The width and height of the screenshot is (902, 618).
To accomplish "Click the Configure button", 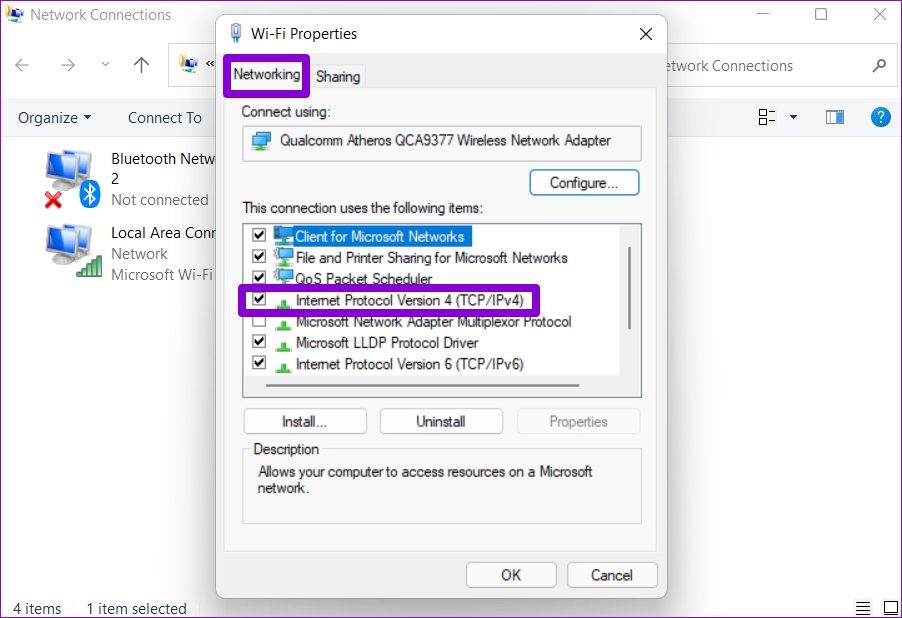I will point(584,182).
